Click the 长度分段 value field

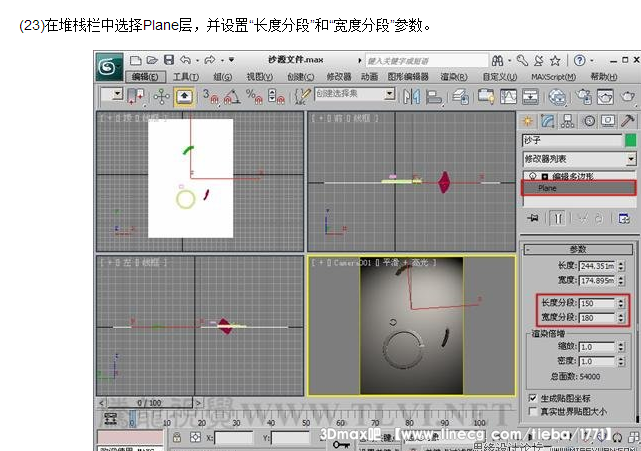(596, 303)
